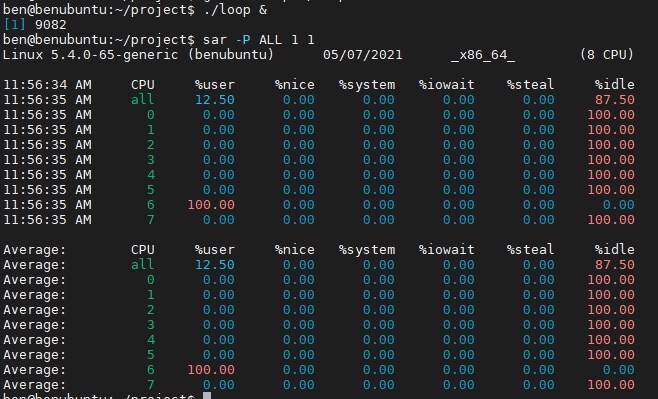This screenshot has width=658, height=399.
Task: Click 87.50 %idle in the 11:56:35 all row
Action: click(x=615, y=100)
